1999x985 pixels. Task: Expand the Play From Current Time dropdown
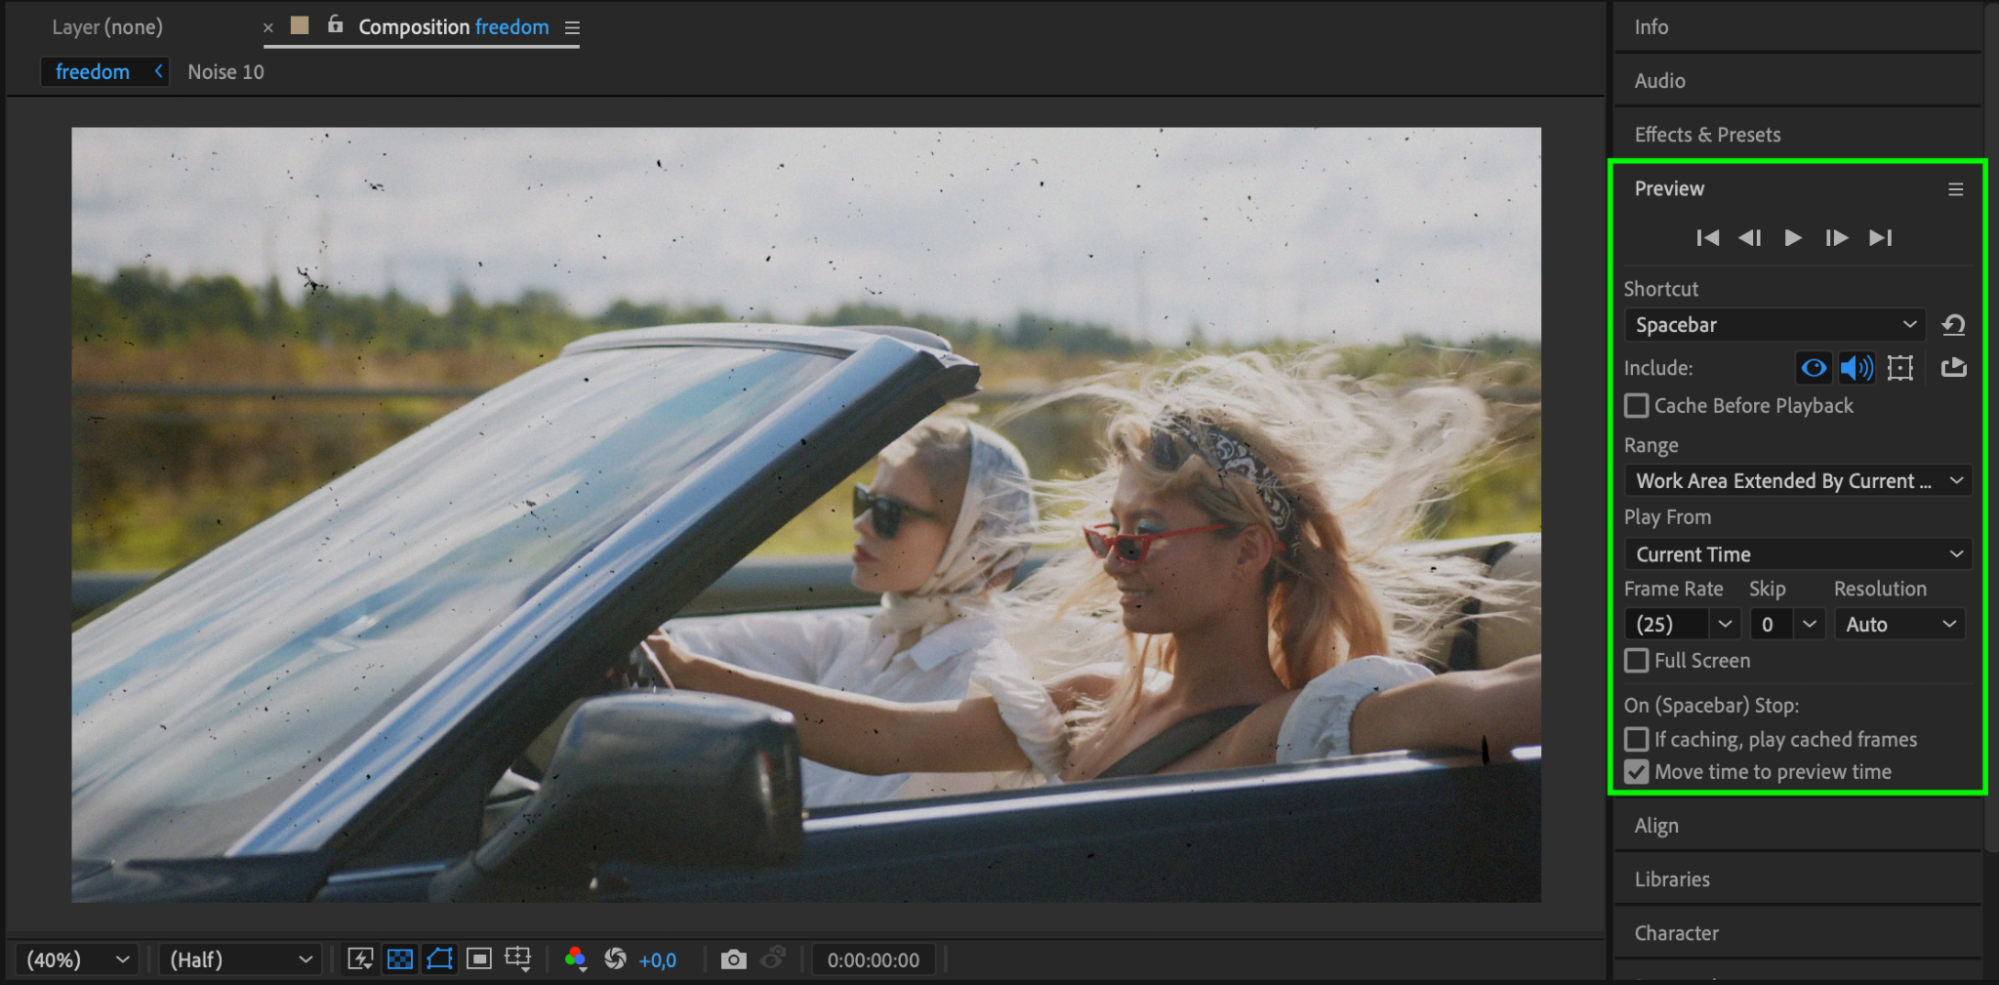1798,554
